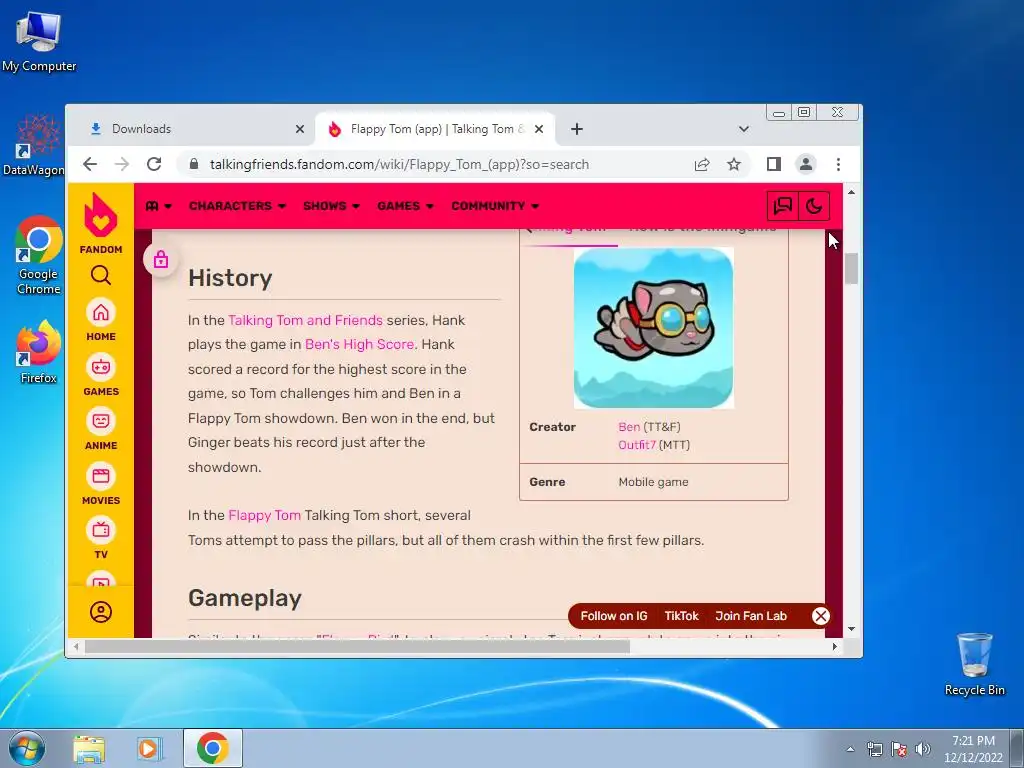This screenshot has width=1024, height=768.
Task: Click scroll up arrow of page
Action: tap(851, 192)
